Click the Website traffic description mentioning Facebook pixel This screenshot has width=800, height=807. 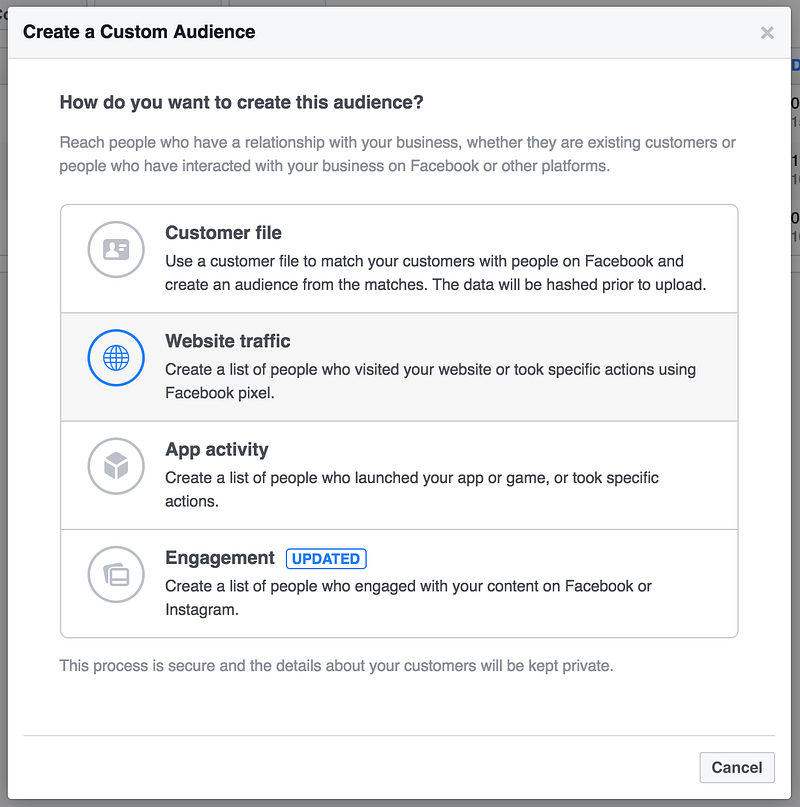[430, 381]
